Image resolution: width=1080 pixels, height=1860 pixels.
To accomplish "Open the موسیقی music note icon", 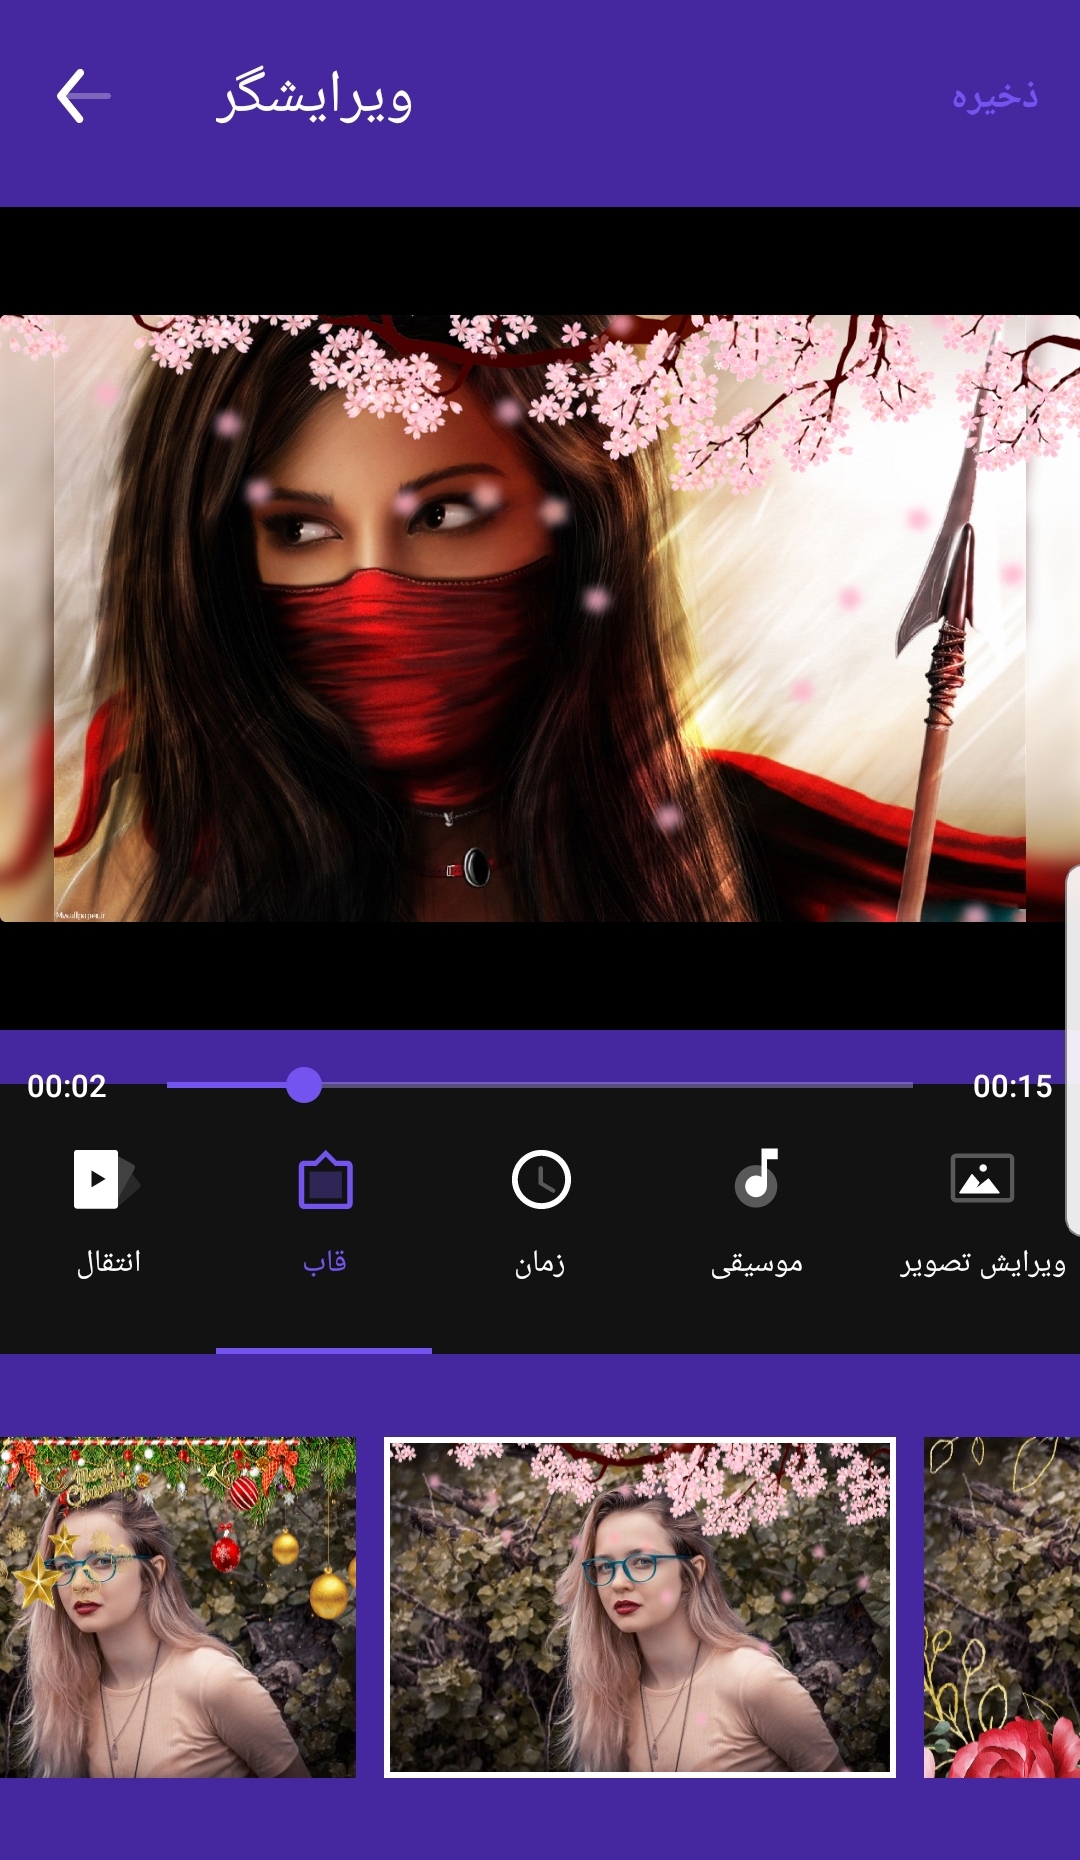I will pyautogui.click(x=757, y=1178).
